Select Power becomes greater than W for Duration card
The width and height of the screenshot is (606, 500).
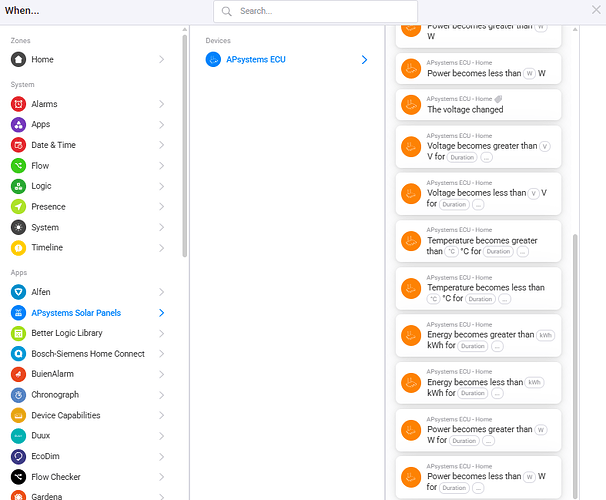point(478,430)
